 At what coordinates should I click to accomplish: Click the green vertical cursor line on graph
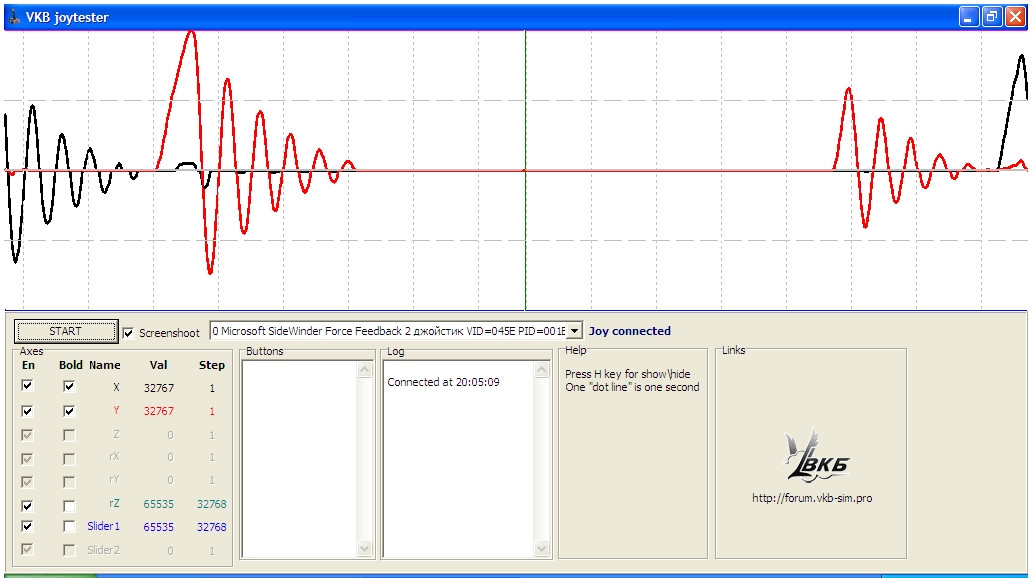pyautogui.click(x=525, y=170)
